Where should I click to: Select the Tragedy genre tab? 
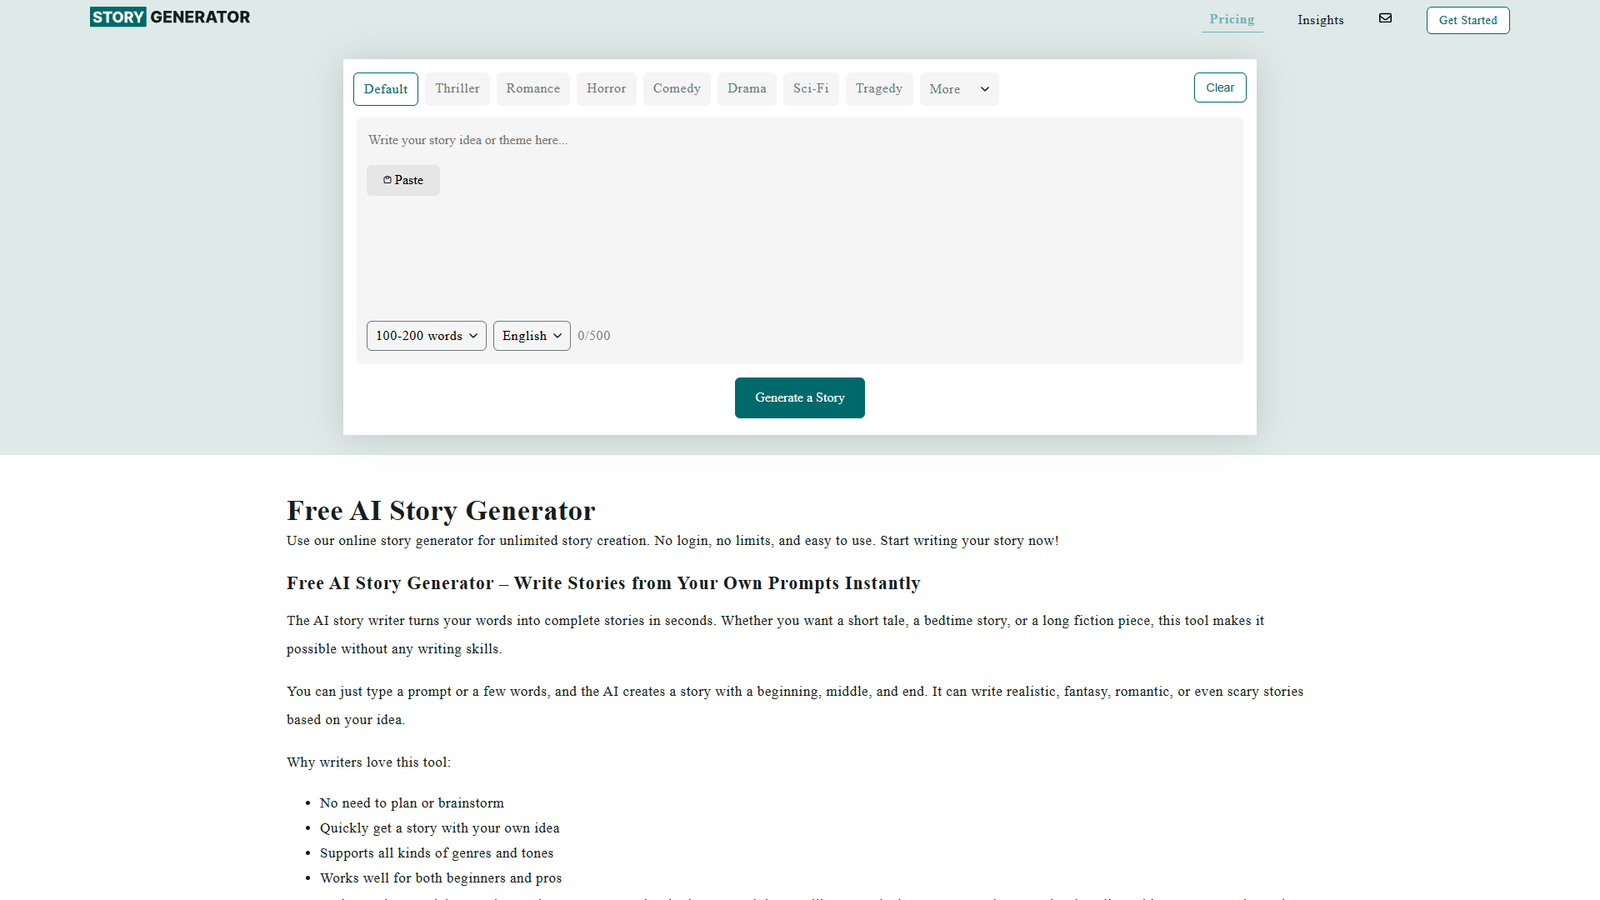[x=879, y=89]
